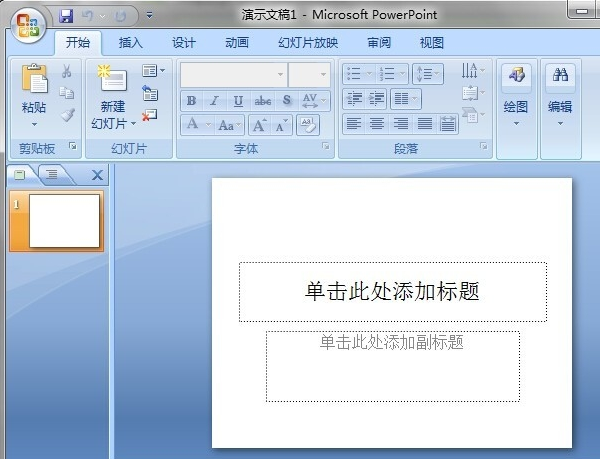Toggle Center text alignment
The width and height of the screenshot is (600, 459).
pos(377,124)
